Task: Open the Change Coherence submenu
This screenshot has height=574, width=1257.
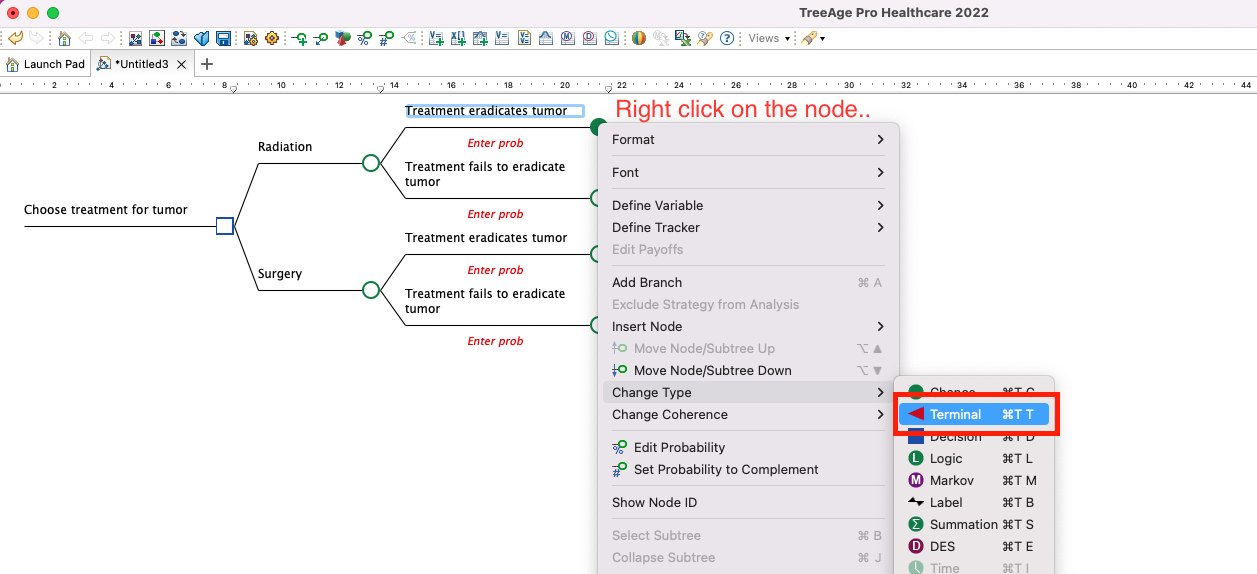Action: click(x=748, y=414)
